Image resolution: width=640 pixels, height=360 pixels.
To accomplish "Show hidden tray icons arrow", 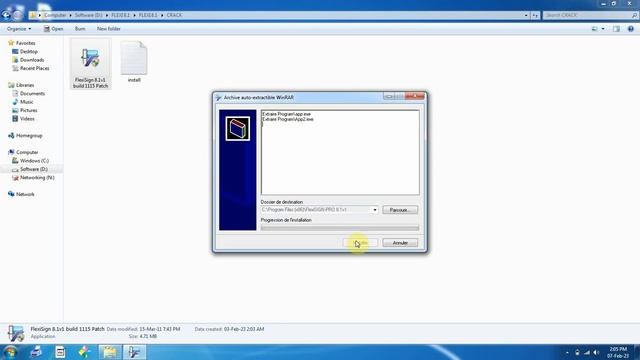I will pyautogui.click(x=567, y=352).
